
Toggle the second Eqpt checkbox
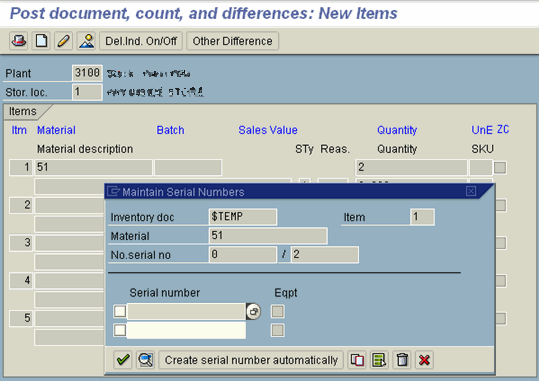278,330
